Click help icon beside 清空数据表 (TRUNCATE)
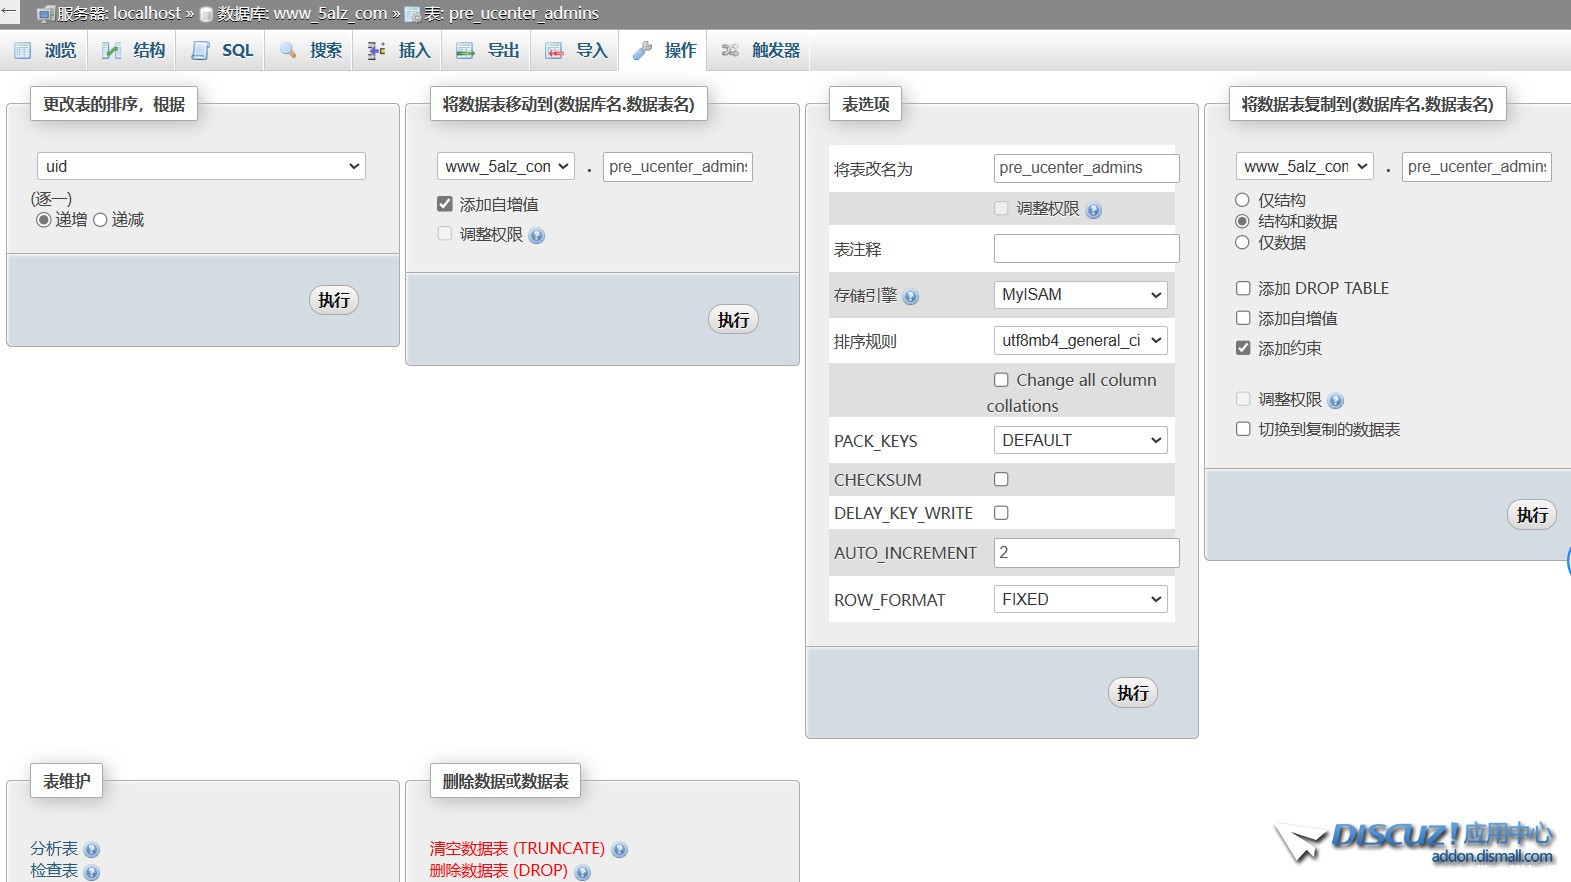Image resolution: width=1571 pixels, height=882 pixels. (620, 850)
